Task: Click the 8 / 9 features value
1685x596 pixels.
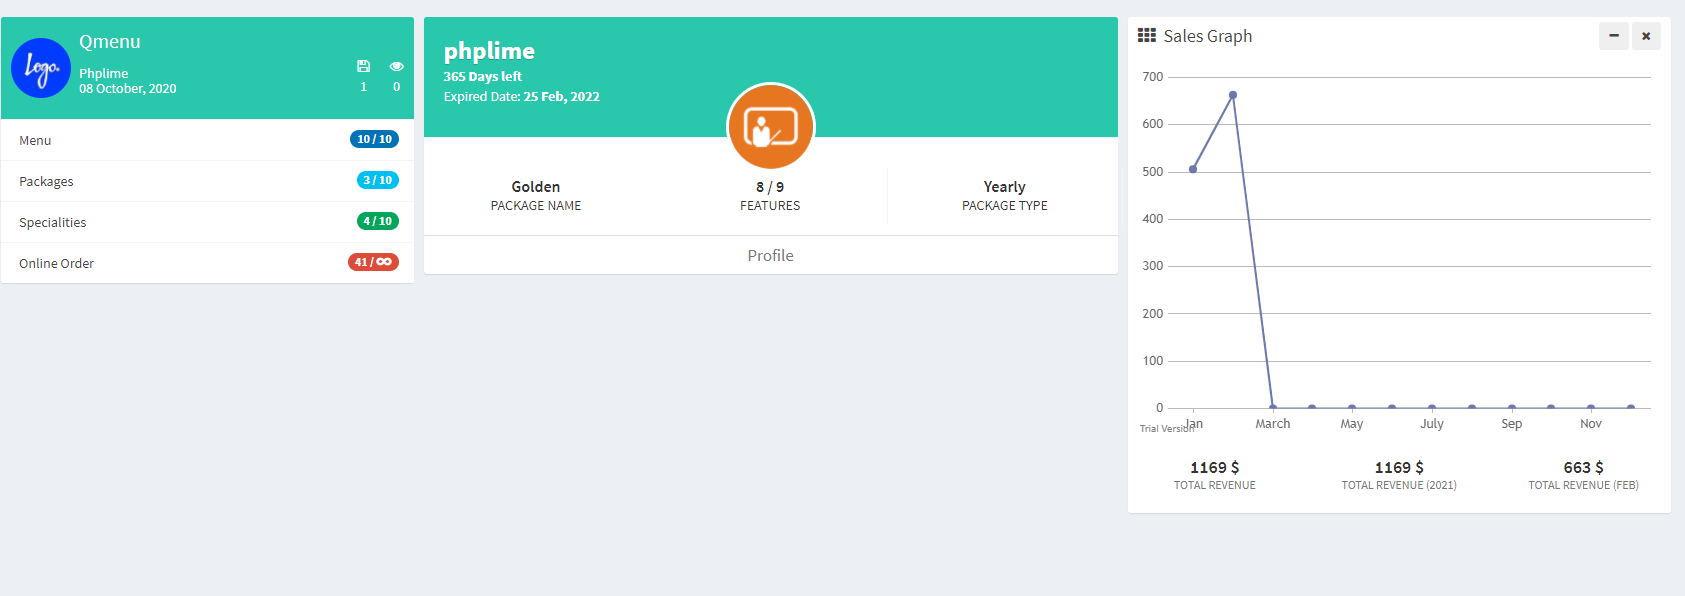Action: click(x=770, y=187)
